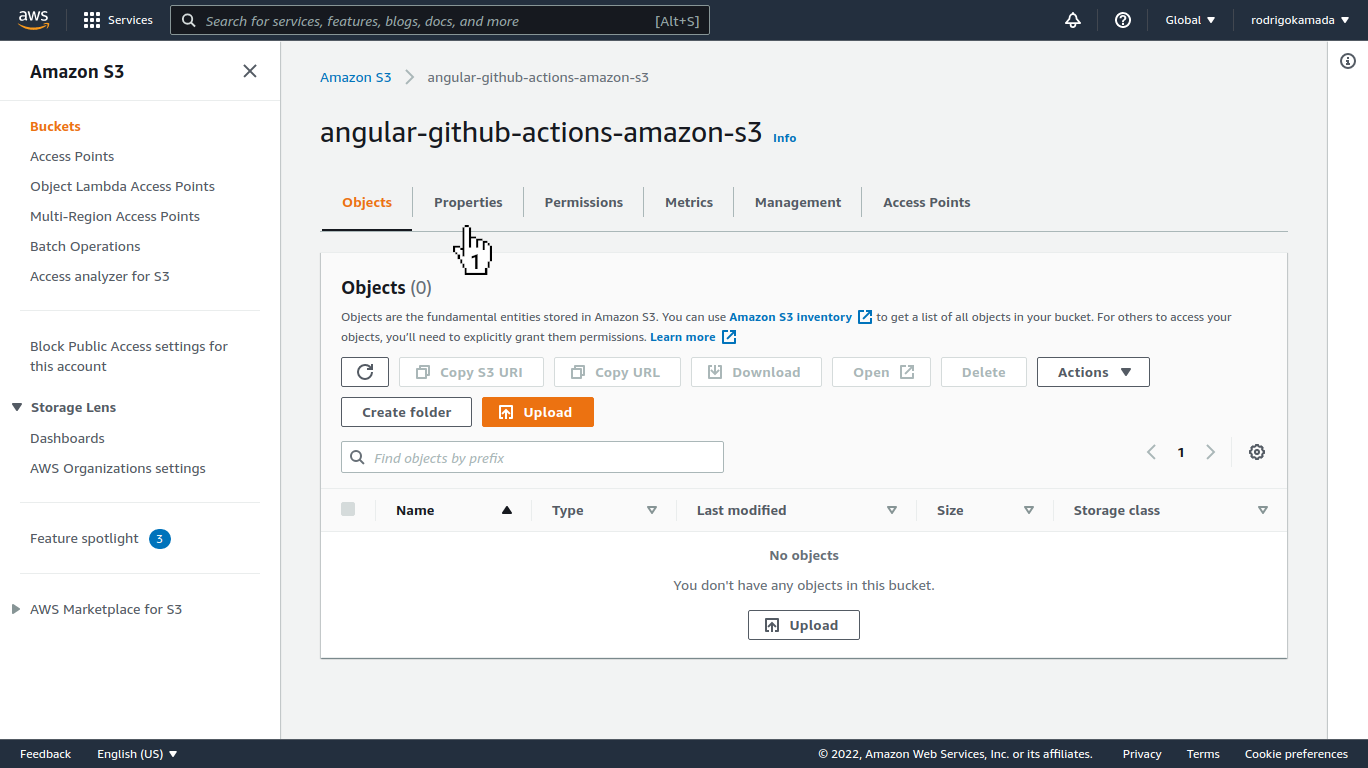Close the Amazon S3 sidebar with the X
The height and width of the screenshot is (768, 1368).
(249, 71)
